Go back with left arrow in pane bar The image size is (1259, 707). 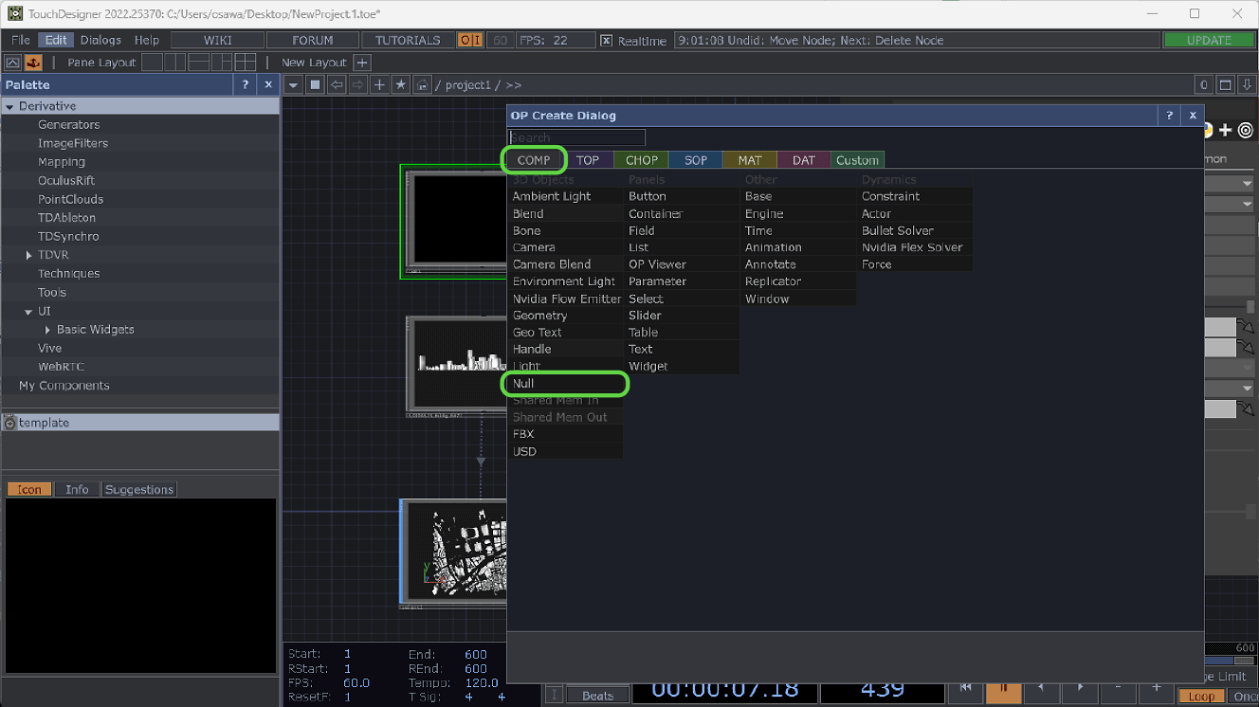click(336, 85)
